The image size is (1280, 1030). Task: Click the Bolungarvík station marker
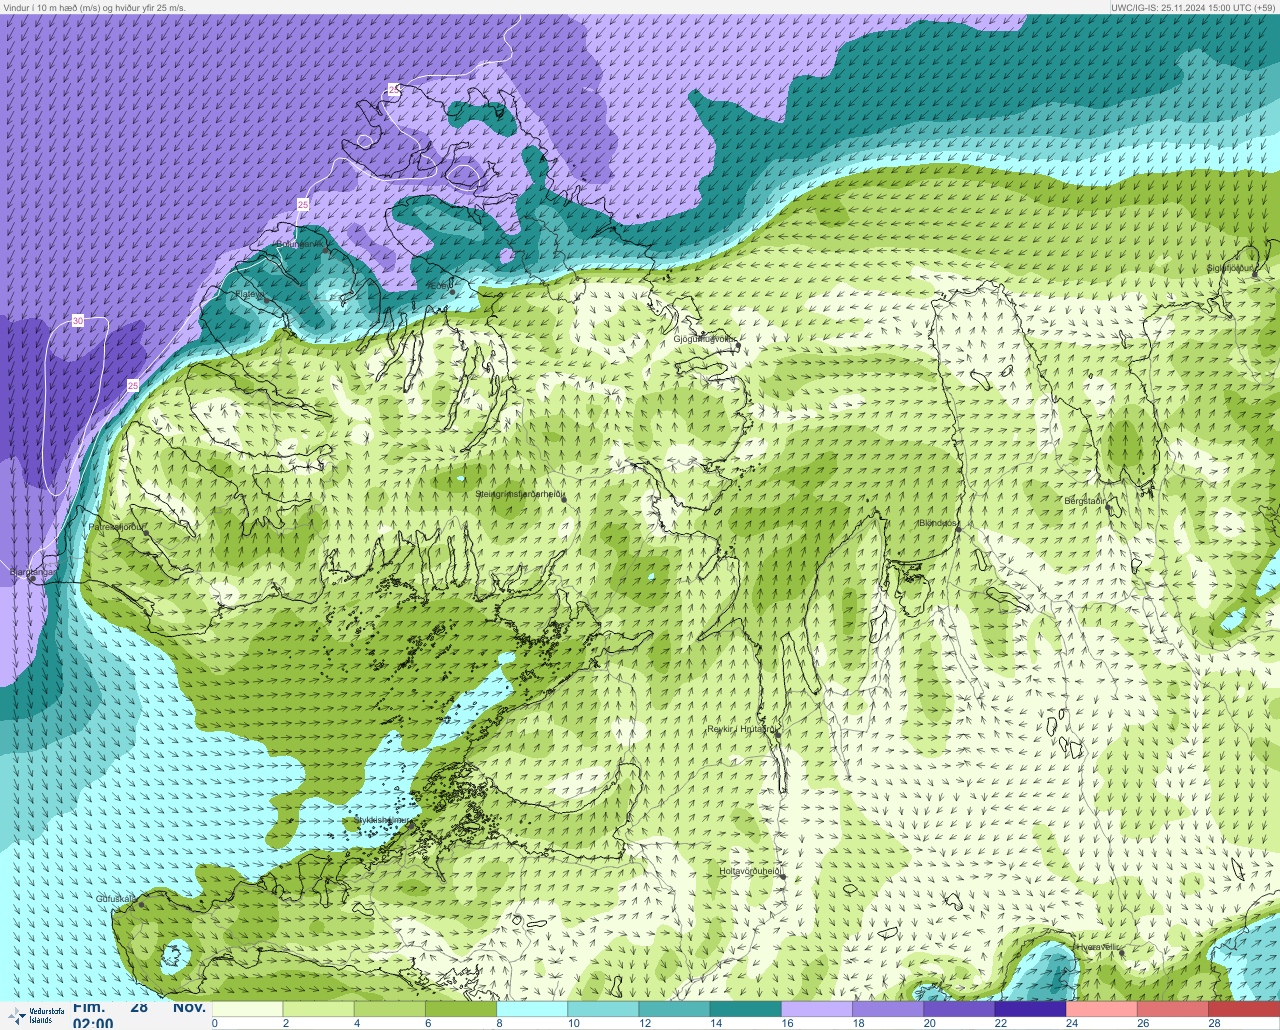click(327, 249)
